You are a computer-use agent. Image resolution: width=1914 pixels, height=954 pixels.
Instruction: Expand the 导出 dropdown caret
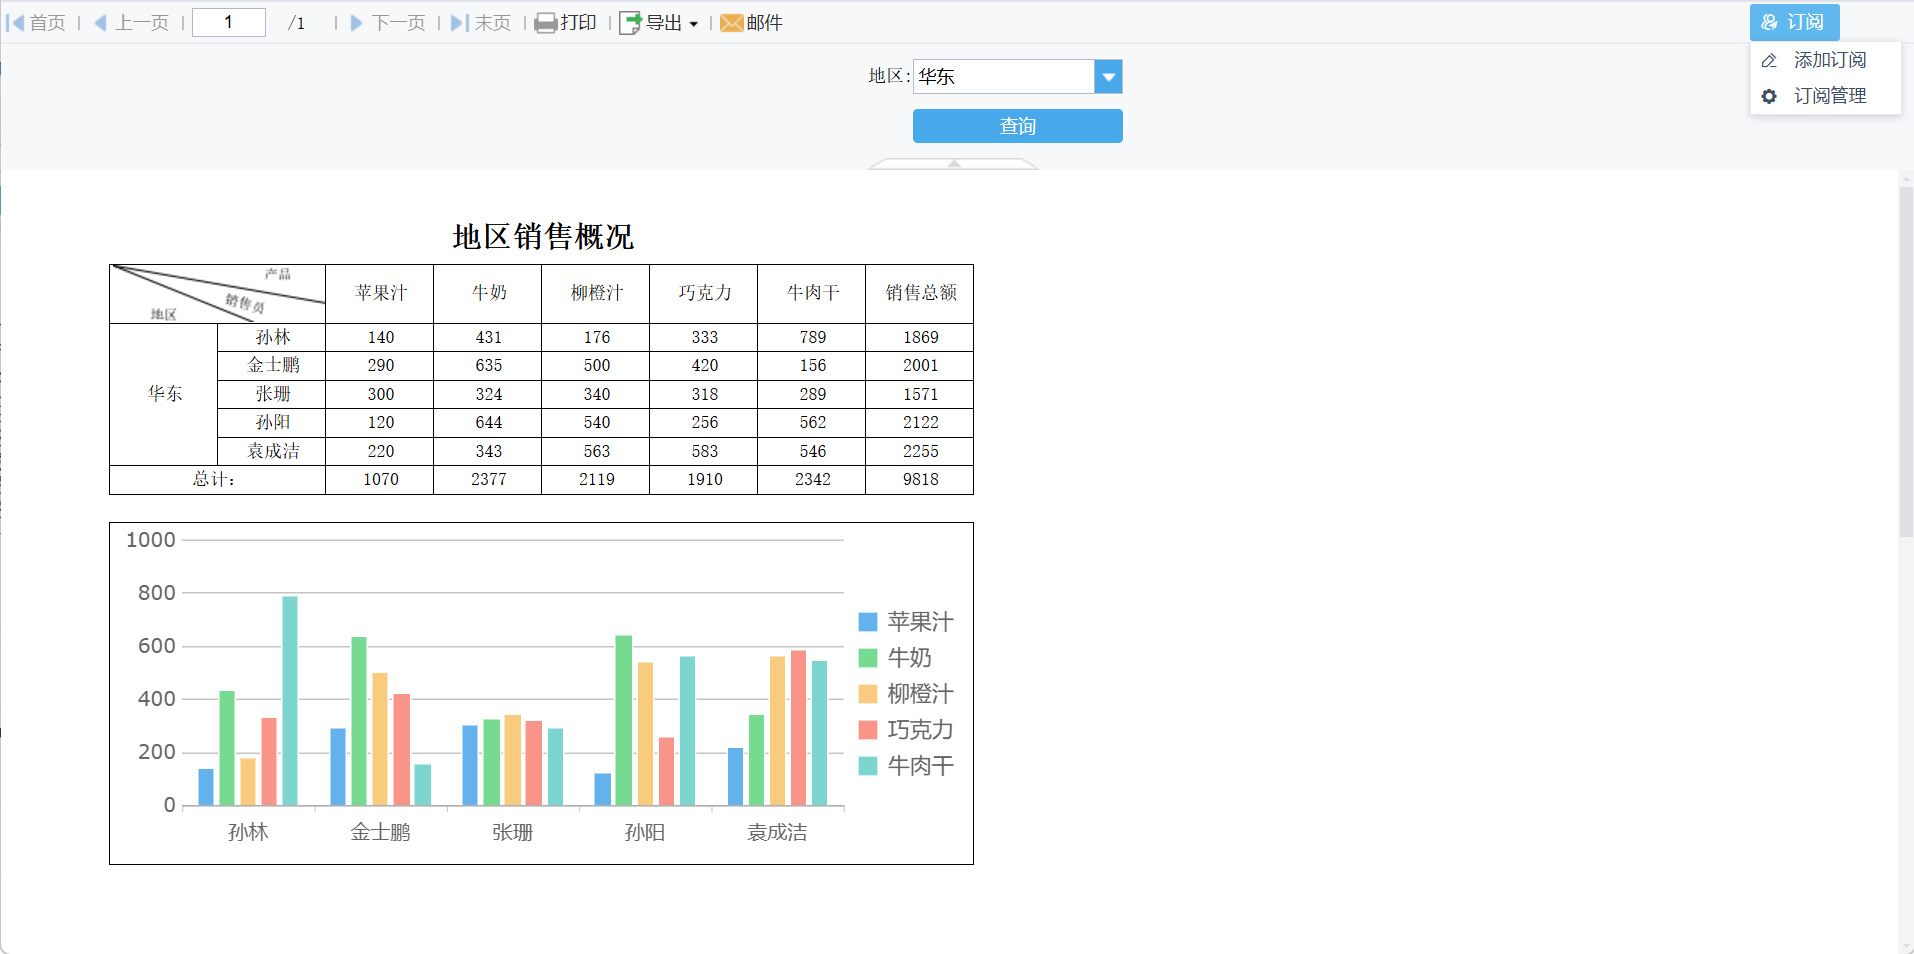coord(694,24)
